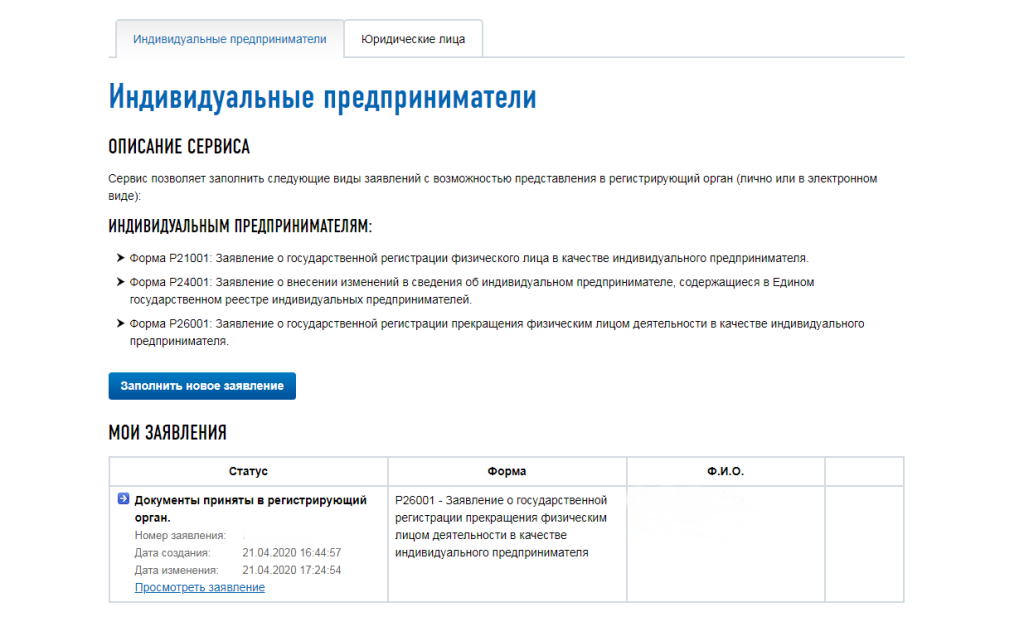This screenshot has width=1024, height=622.
Task: Click the blue arrow status icon
Action: pyautogui.click(x=123, y=499)
